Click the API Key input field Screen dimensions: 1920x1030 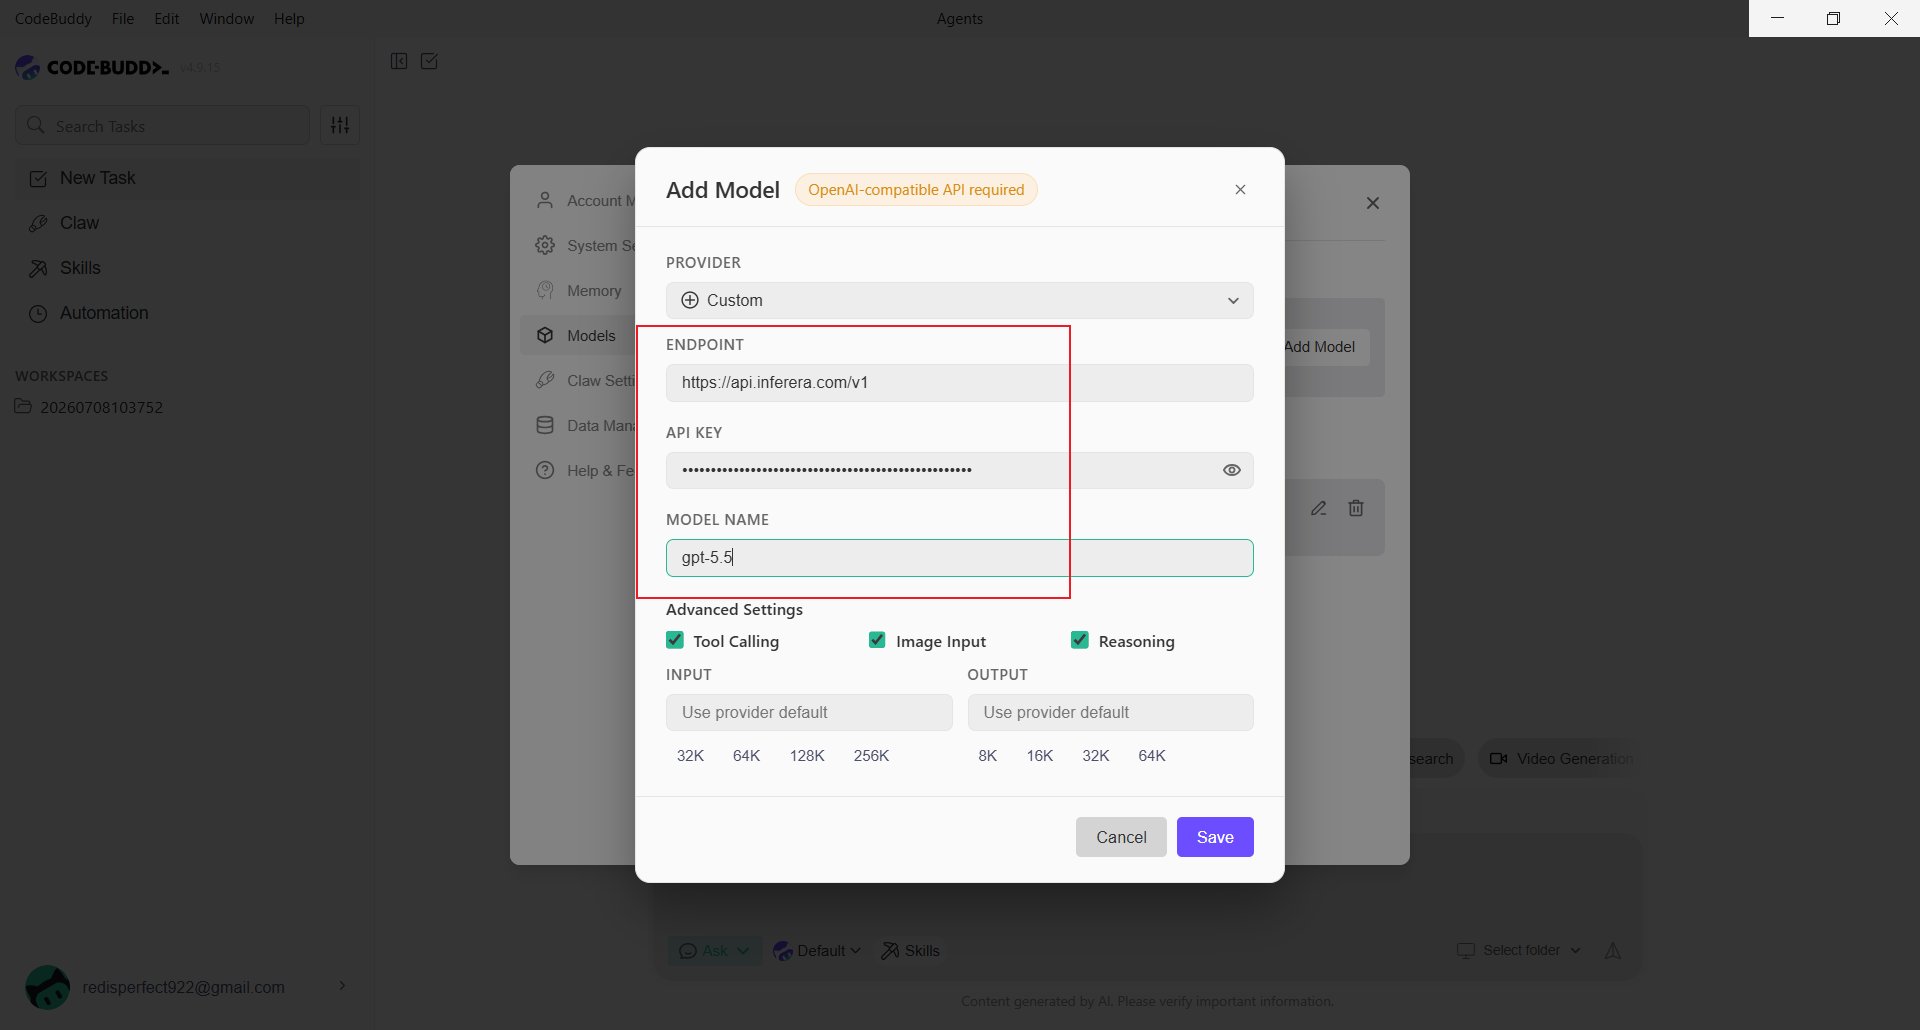[x=940, y=470]
